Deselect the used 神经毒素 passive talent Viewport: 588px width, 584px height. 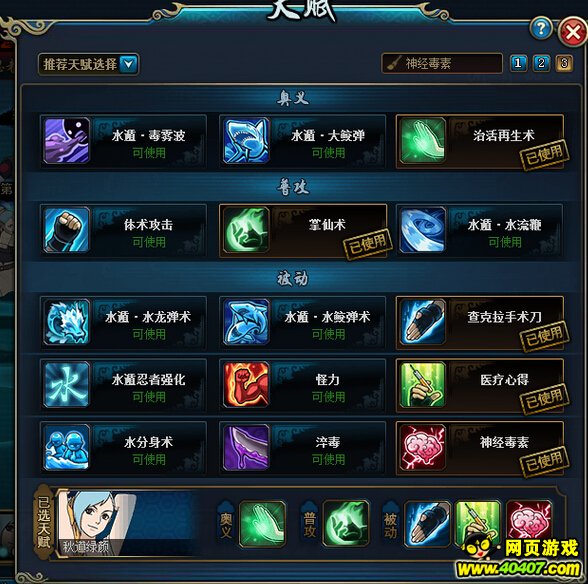pyautogui.click(x=480, y=448)
